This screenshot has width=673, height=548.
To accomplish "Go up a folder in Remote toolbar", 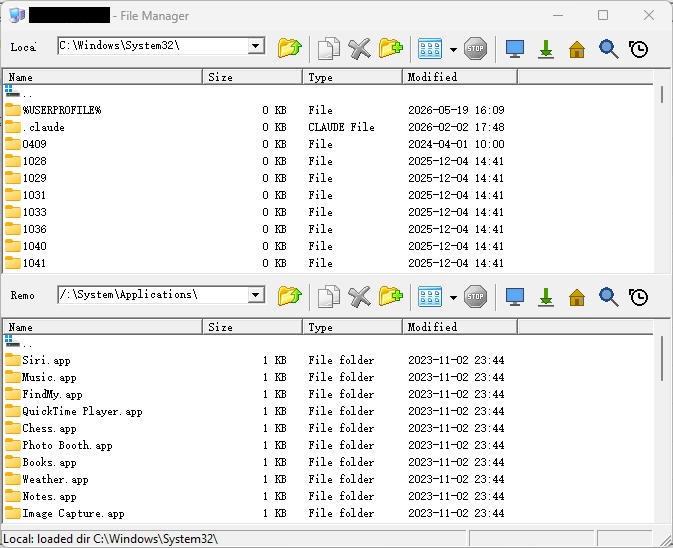I will pos(290,297).
